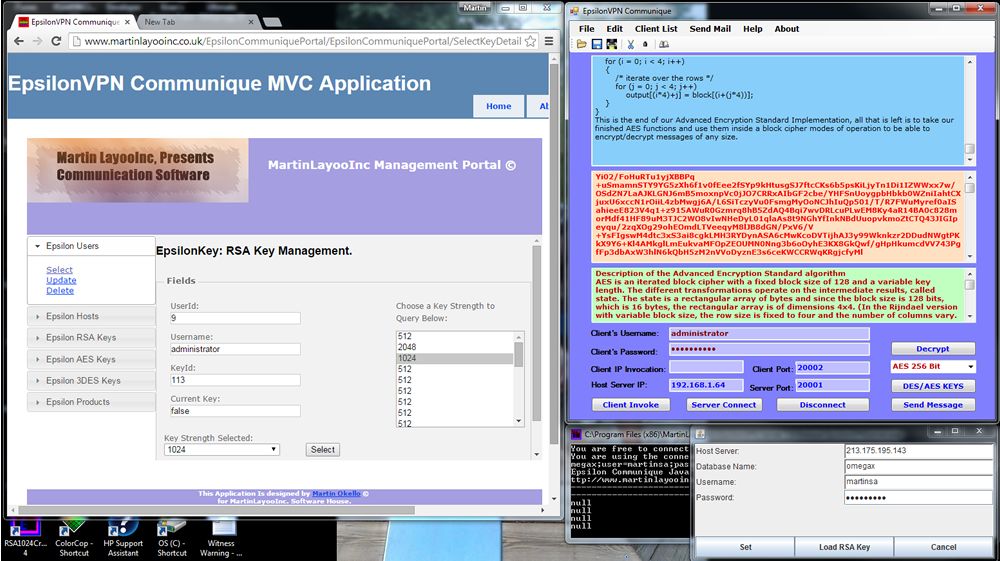Go back using the browser back arrow
Screen dimensions: 1000x561
point(18,41)
